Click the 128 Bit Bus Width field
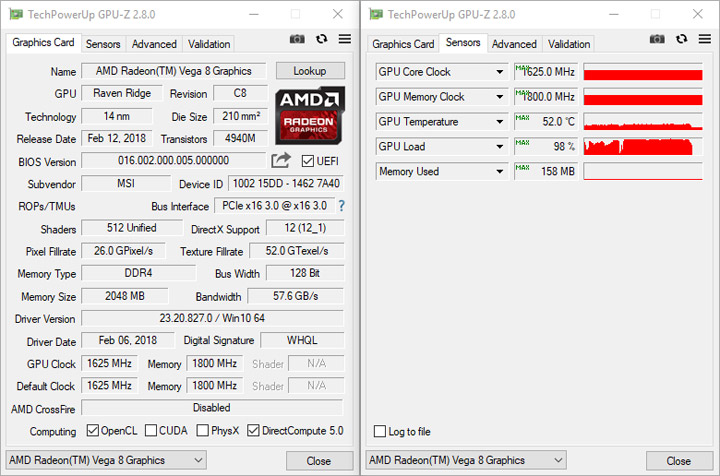 click(305, 273)
